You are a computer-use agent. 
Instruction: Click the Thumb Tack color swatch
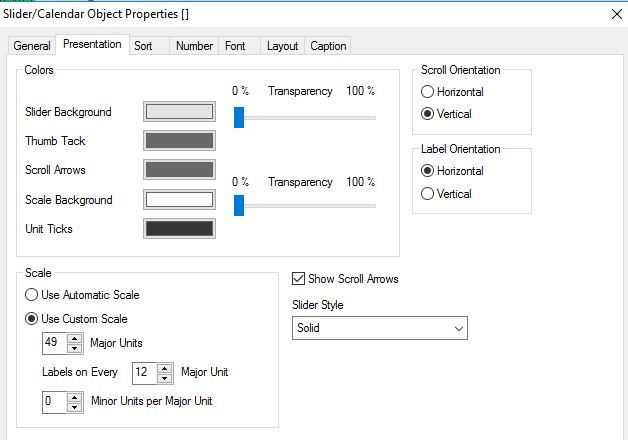(x=180, y=141)
